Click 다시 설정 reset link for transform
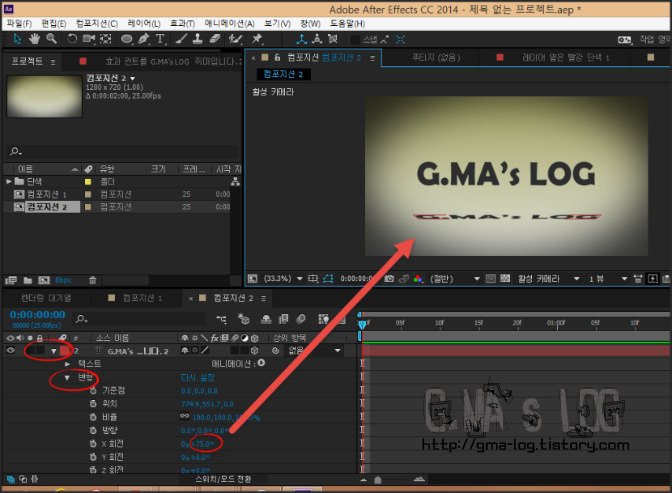The width and height of the screenshot is (672, 493). pos(198,378)
